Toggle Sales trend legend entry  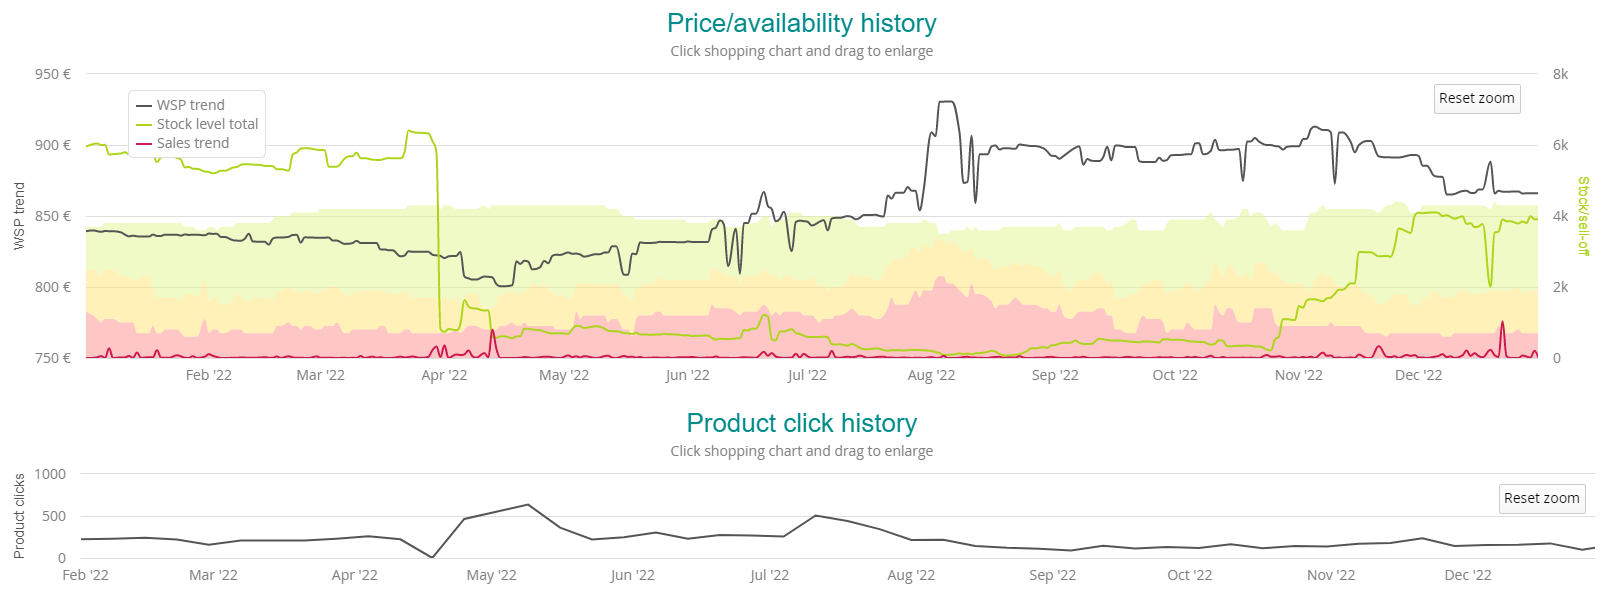point(192,143)
